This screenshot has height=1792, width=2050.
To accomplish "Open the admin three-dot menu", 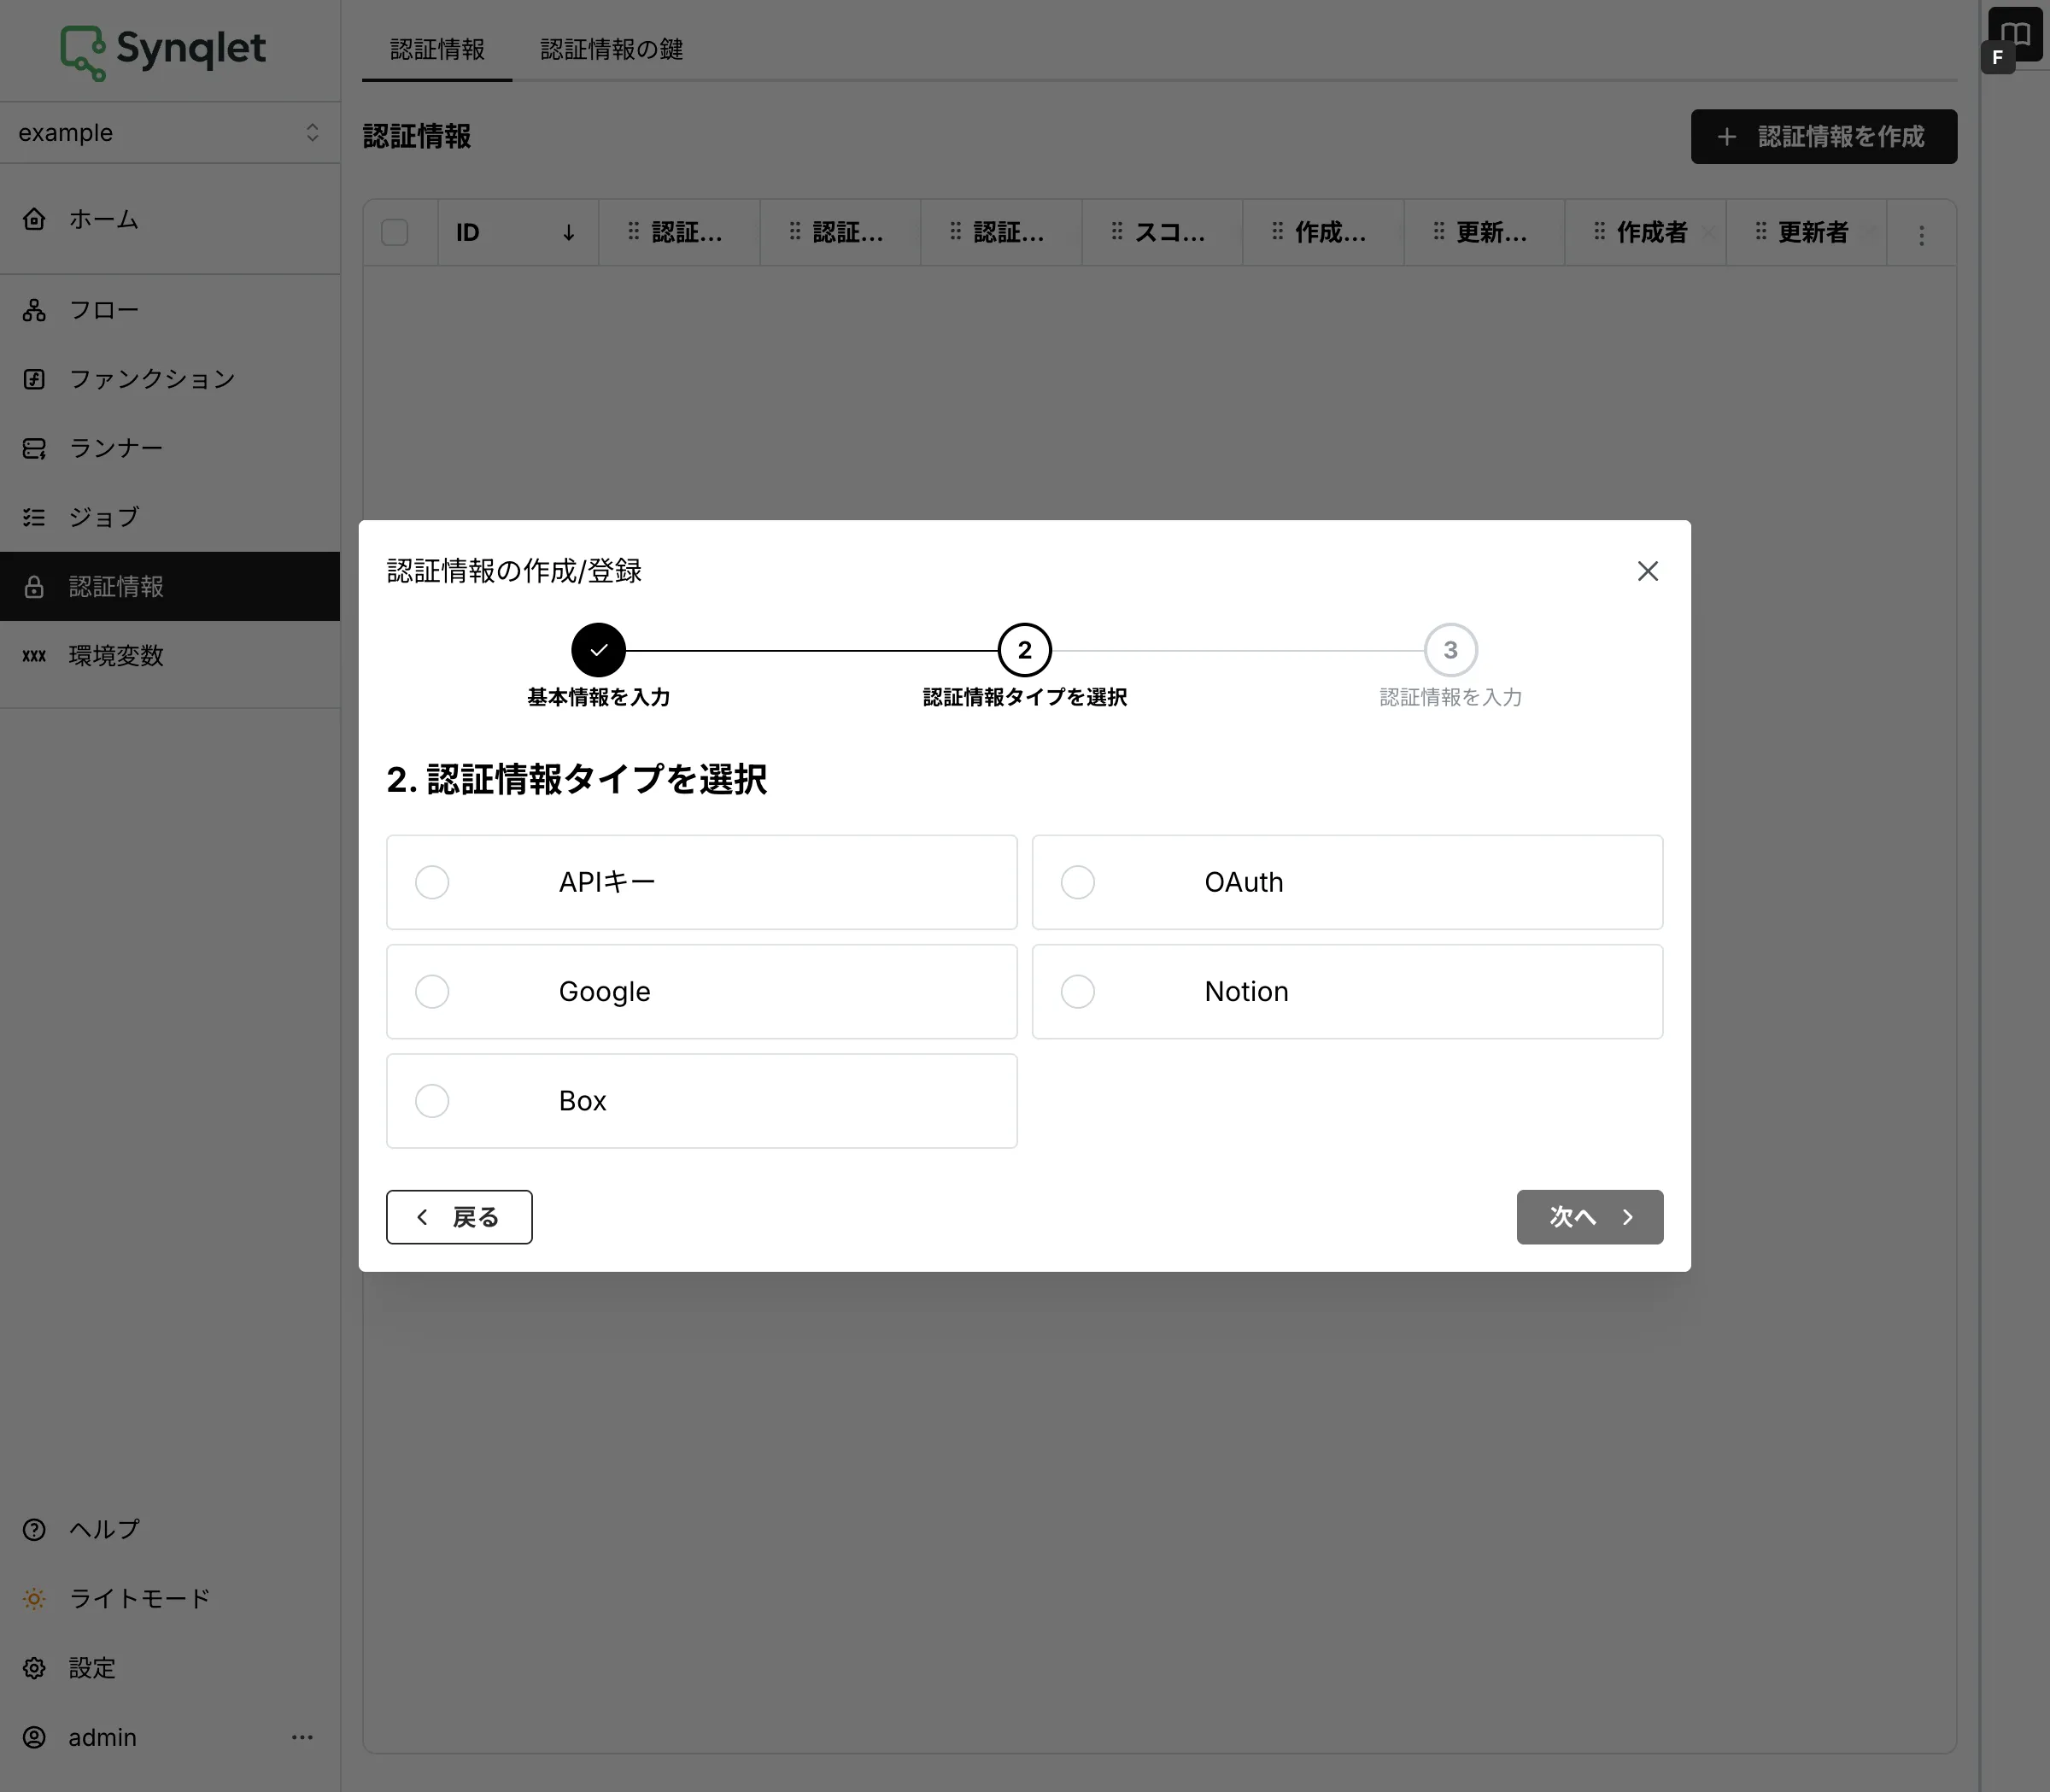I will click(x=302, y=1737).
